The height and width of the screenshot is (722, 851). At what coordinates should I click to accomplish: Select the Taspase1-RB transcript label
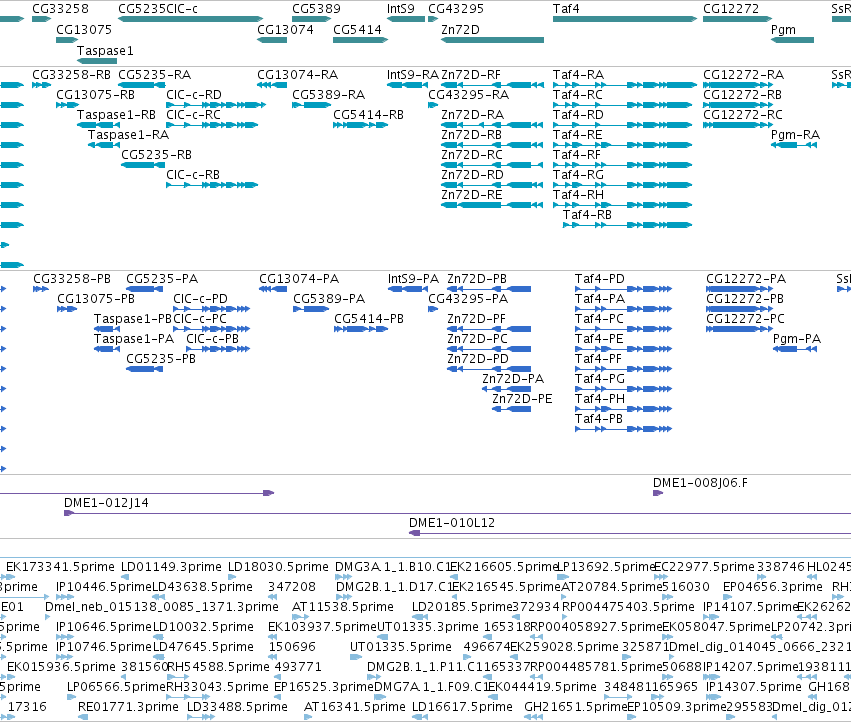[116, 115]
